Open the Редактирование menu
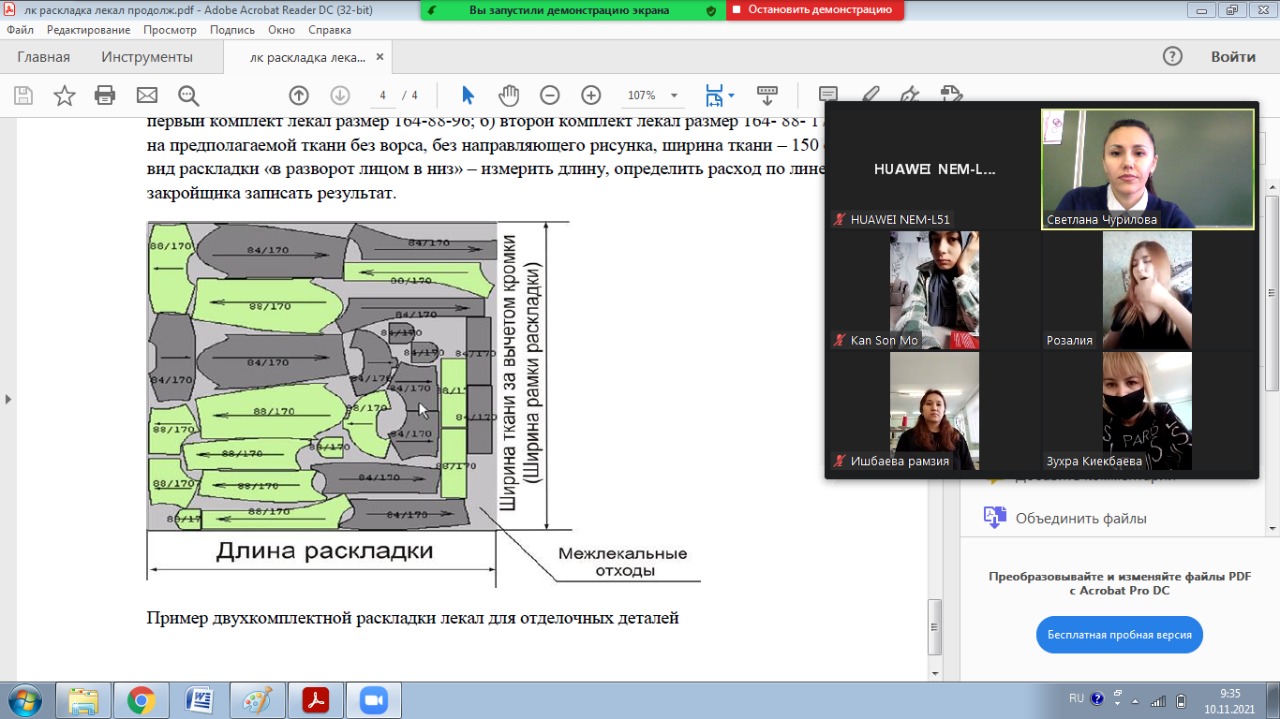Screen dimensions: 1280x719 pyautogui.click(x=89, y=30)
